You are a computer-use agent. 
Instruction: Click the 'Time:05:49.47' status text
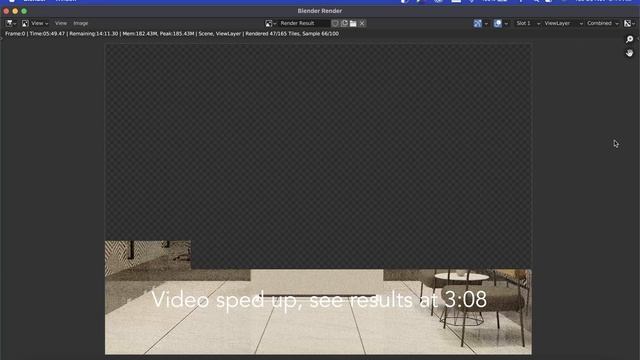[x=47, y=34]
